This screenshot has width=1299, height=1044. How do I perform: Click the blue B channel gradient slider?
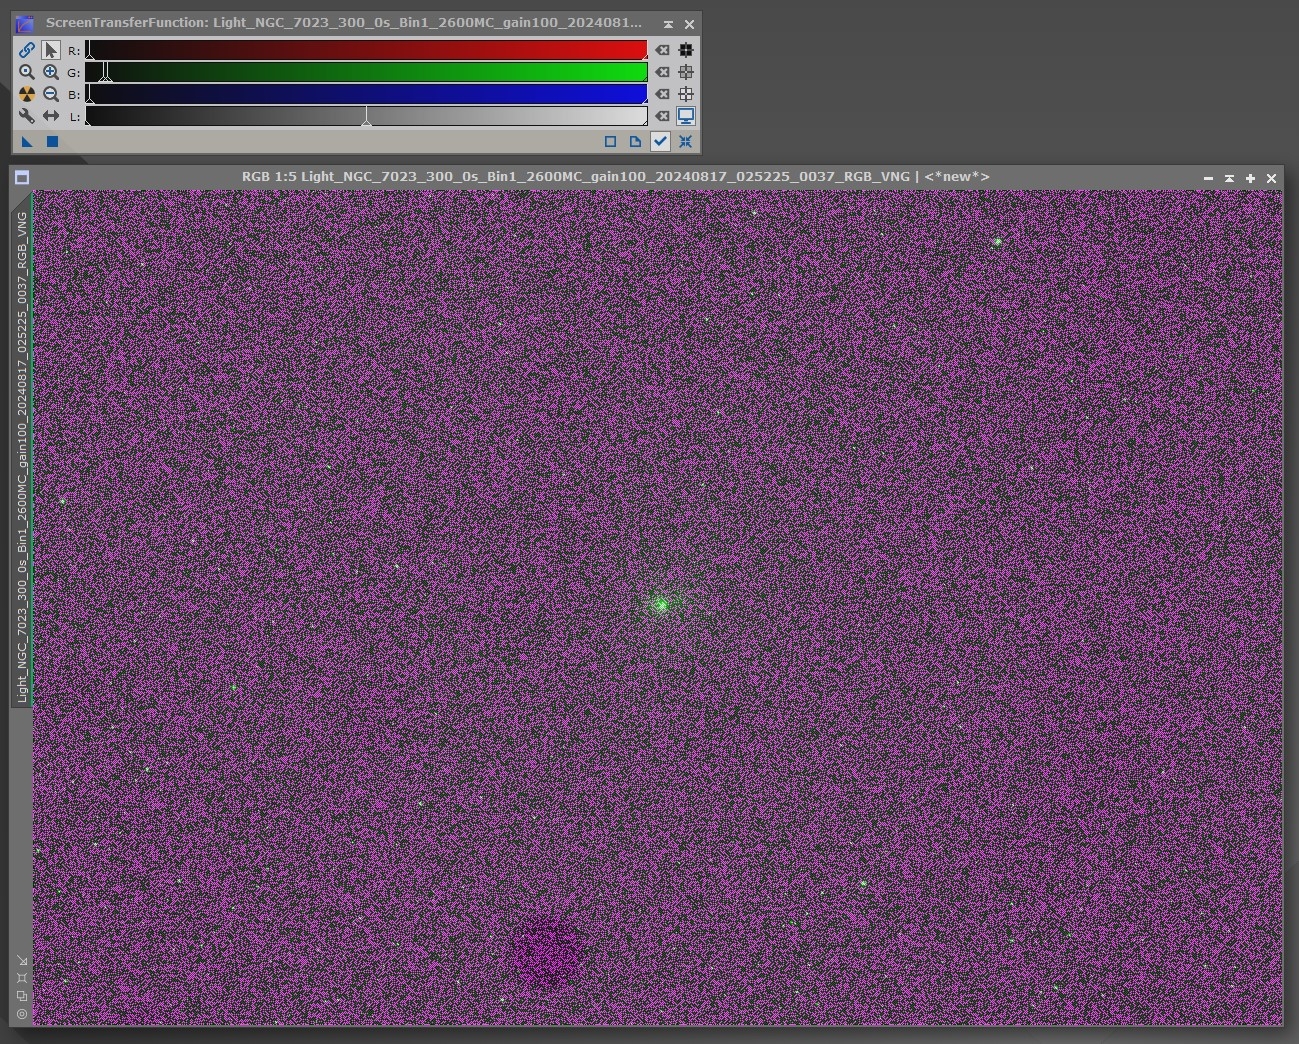click(366, 94)
